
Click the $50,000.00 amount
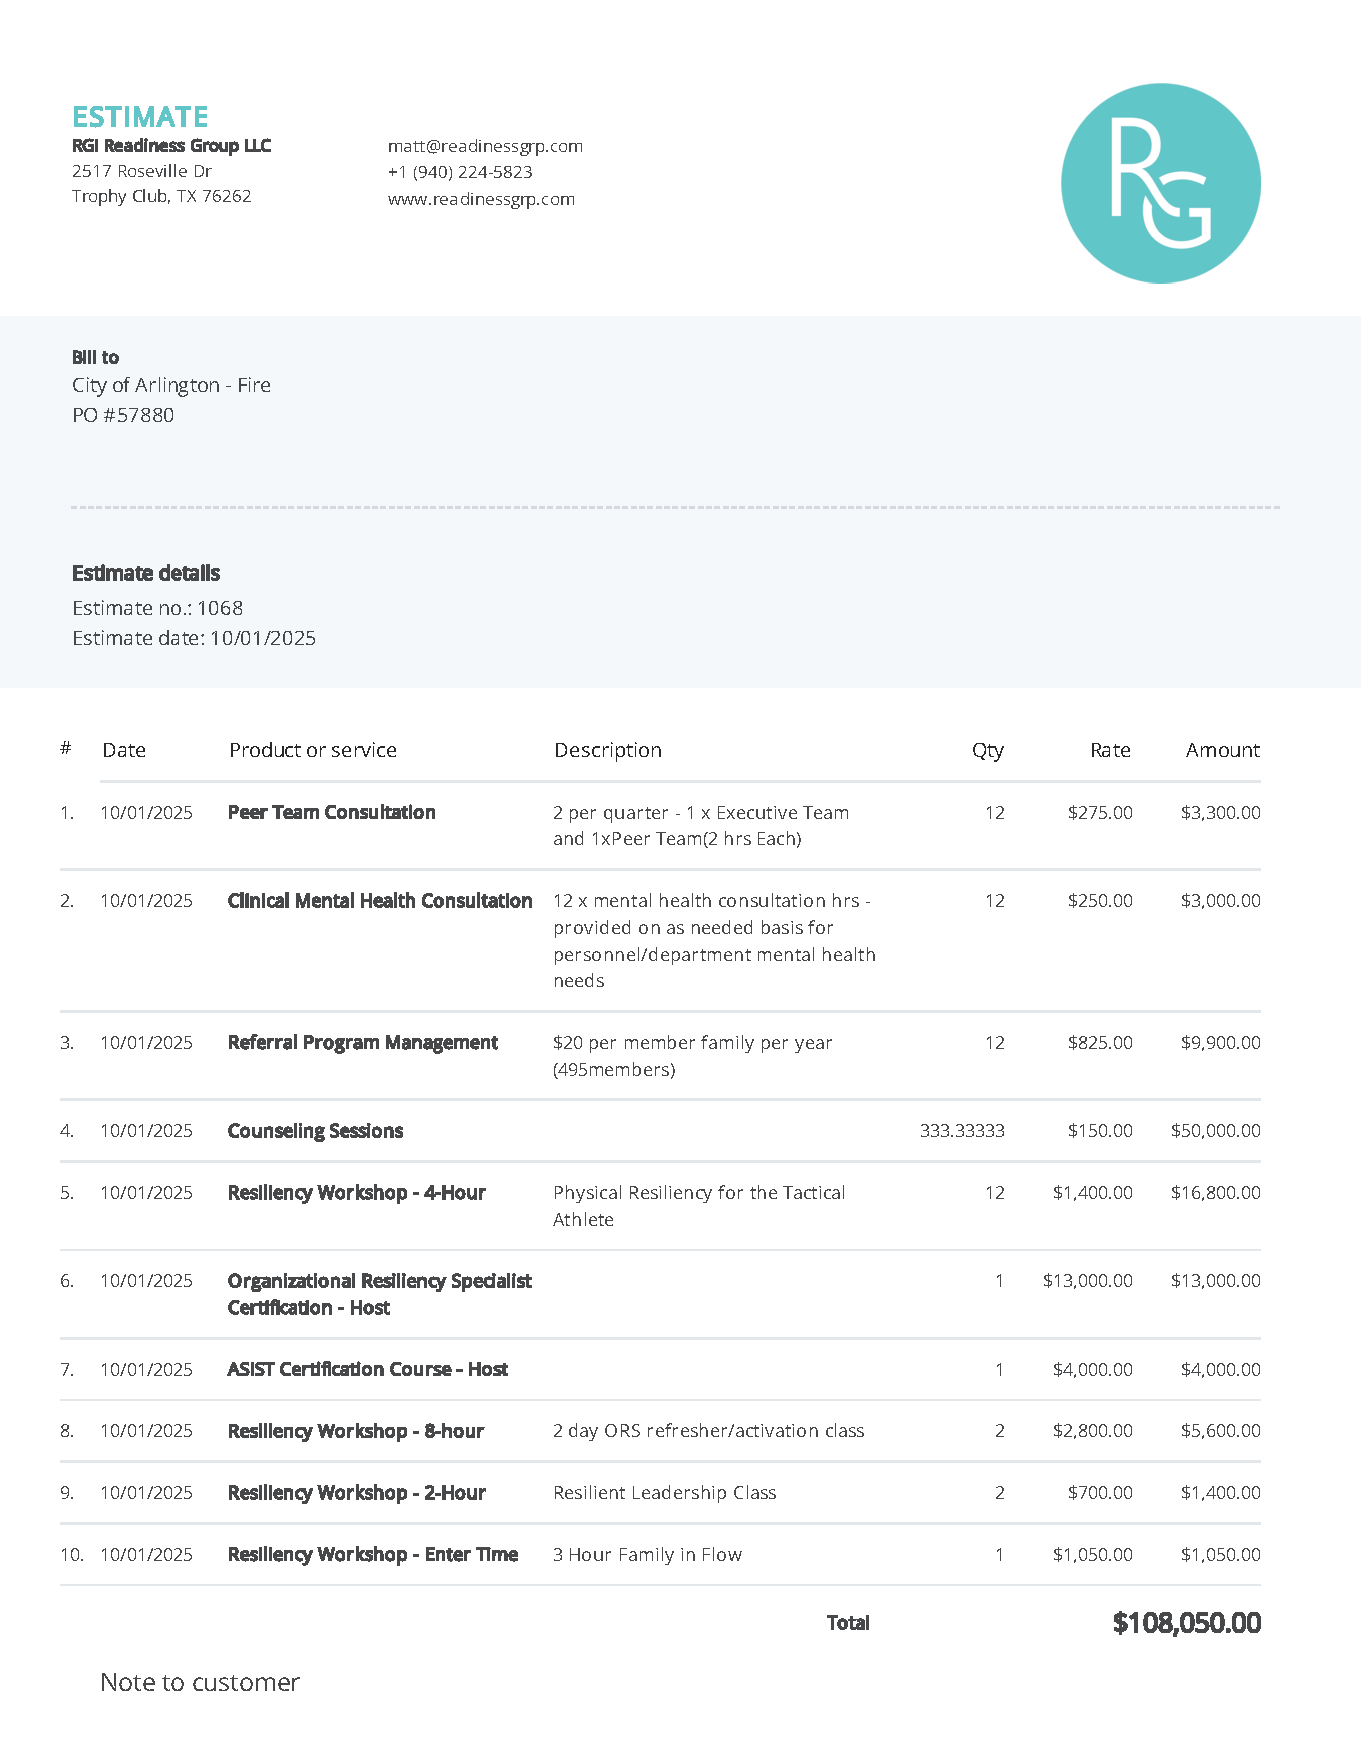pyautogui.click(x=1215, y=1131)
